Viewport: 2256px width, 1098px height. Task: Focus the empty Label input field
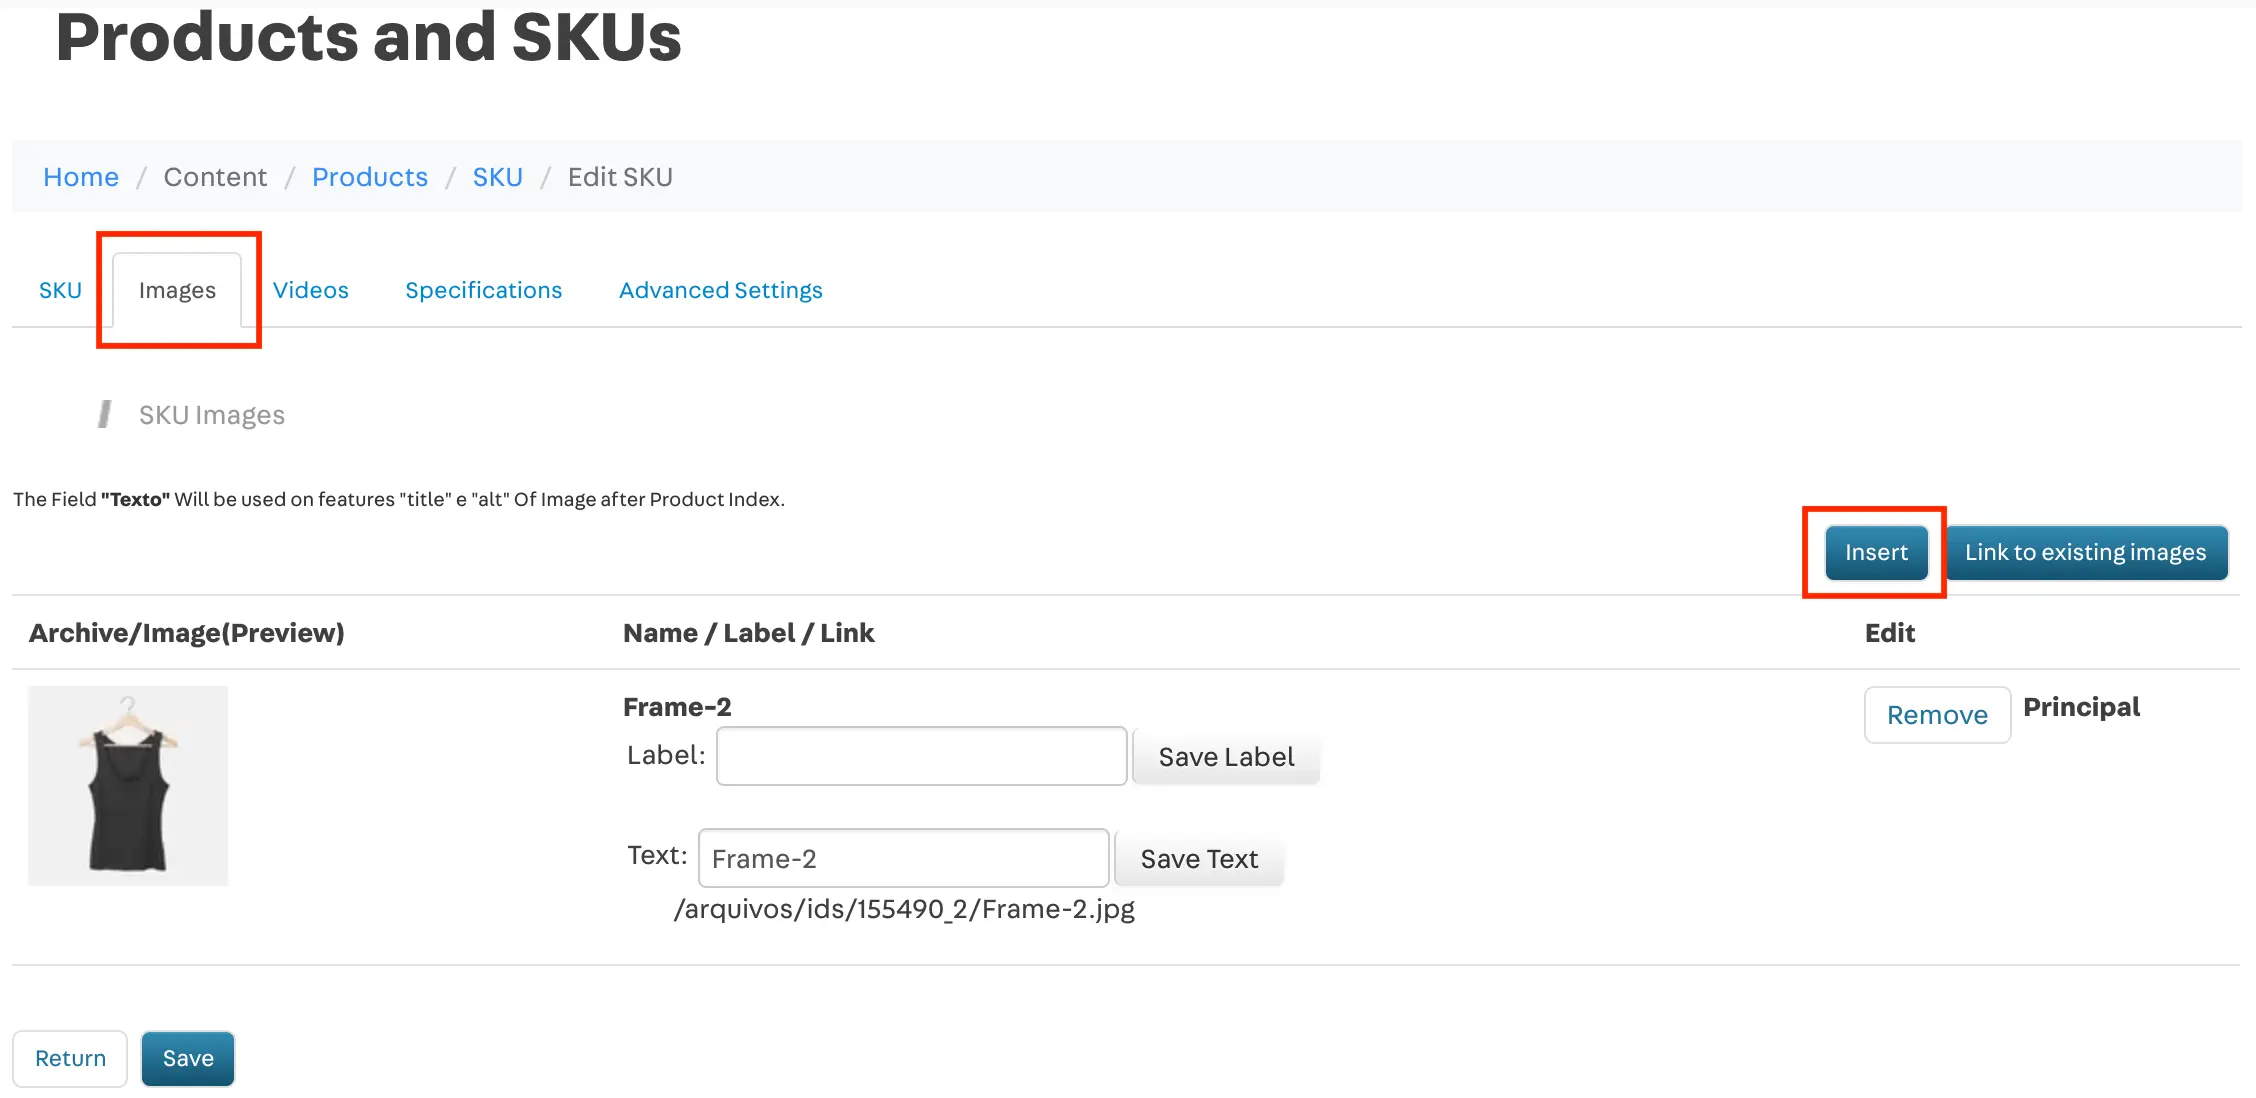coord(921,756)
